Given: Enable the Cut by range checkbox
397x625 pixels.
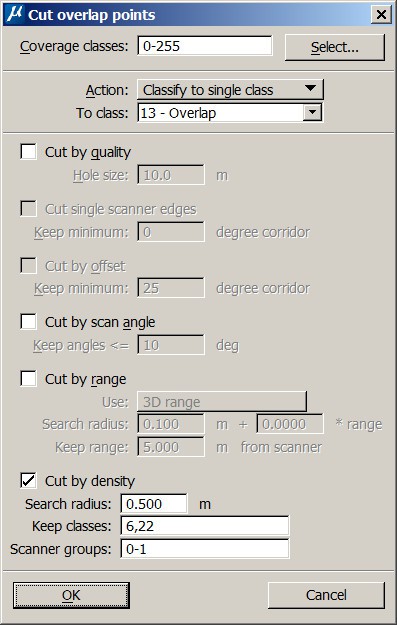Looking at the screenshot, I should click(28, 379).
